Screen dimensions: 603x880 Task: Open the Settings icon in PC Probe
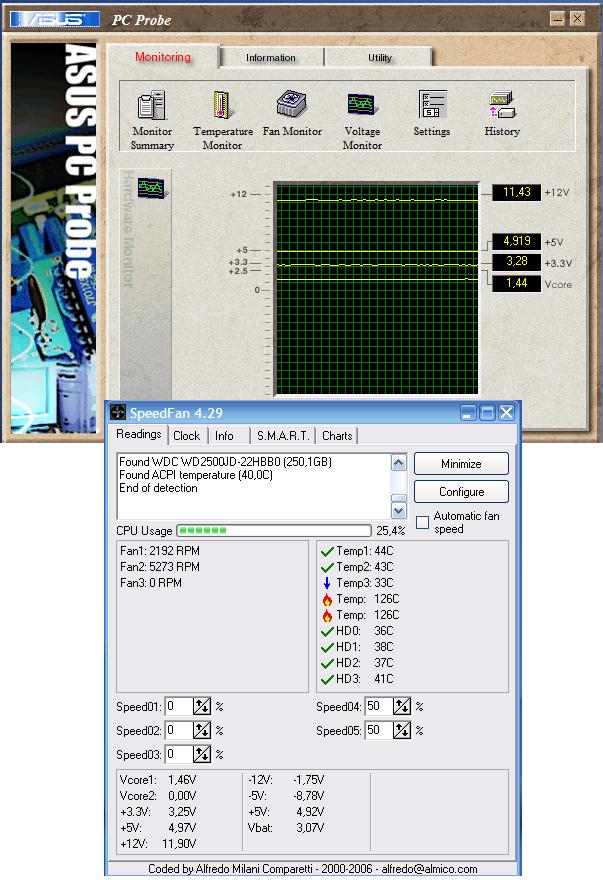pos(432,105)
